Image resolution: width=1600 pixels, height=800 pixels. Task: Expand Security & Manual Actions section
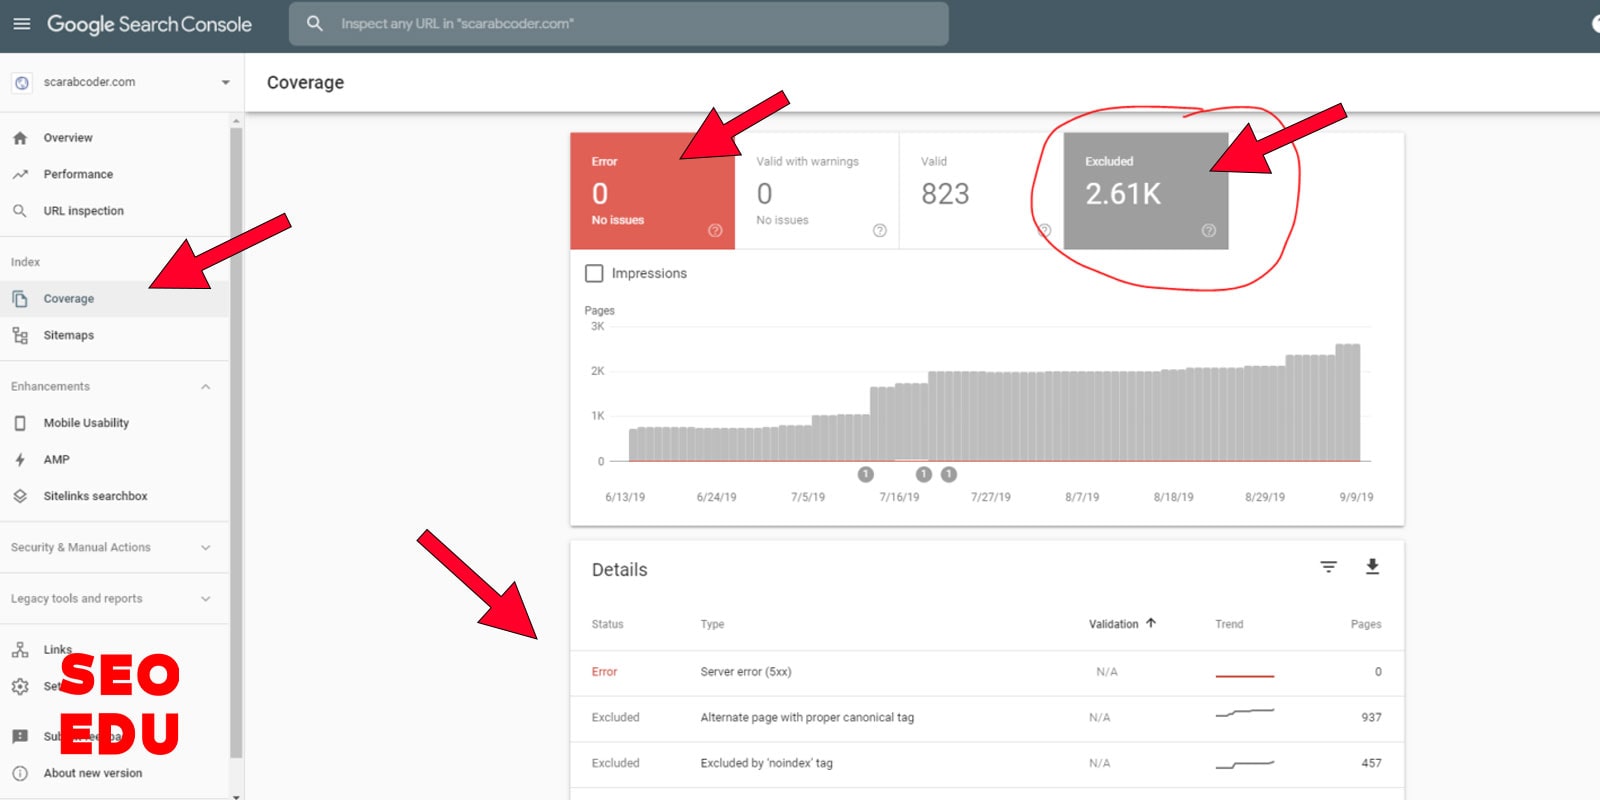point(205,548)
